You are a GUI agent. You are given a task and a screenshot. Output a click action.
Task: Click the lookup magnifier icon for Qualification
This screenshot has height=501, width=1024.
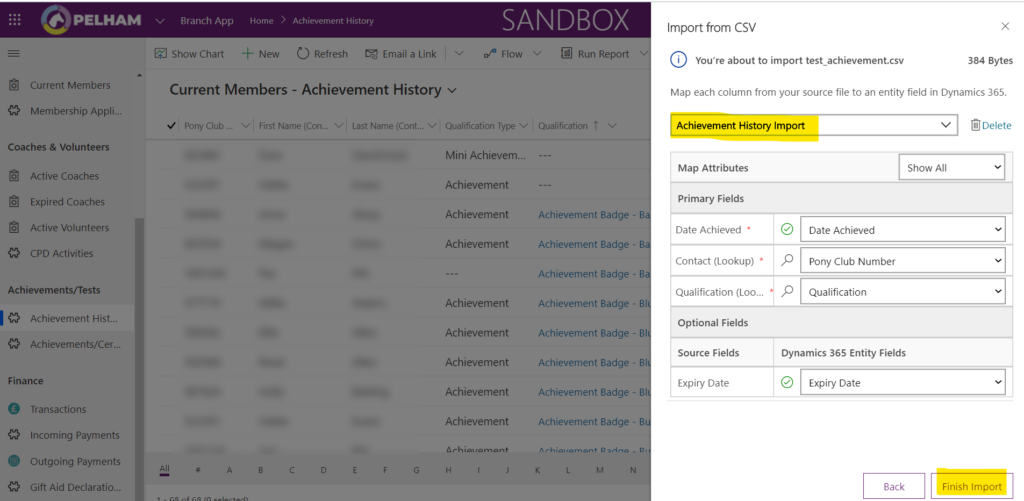(x=787, y=292)
